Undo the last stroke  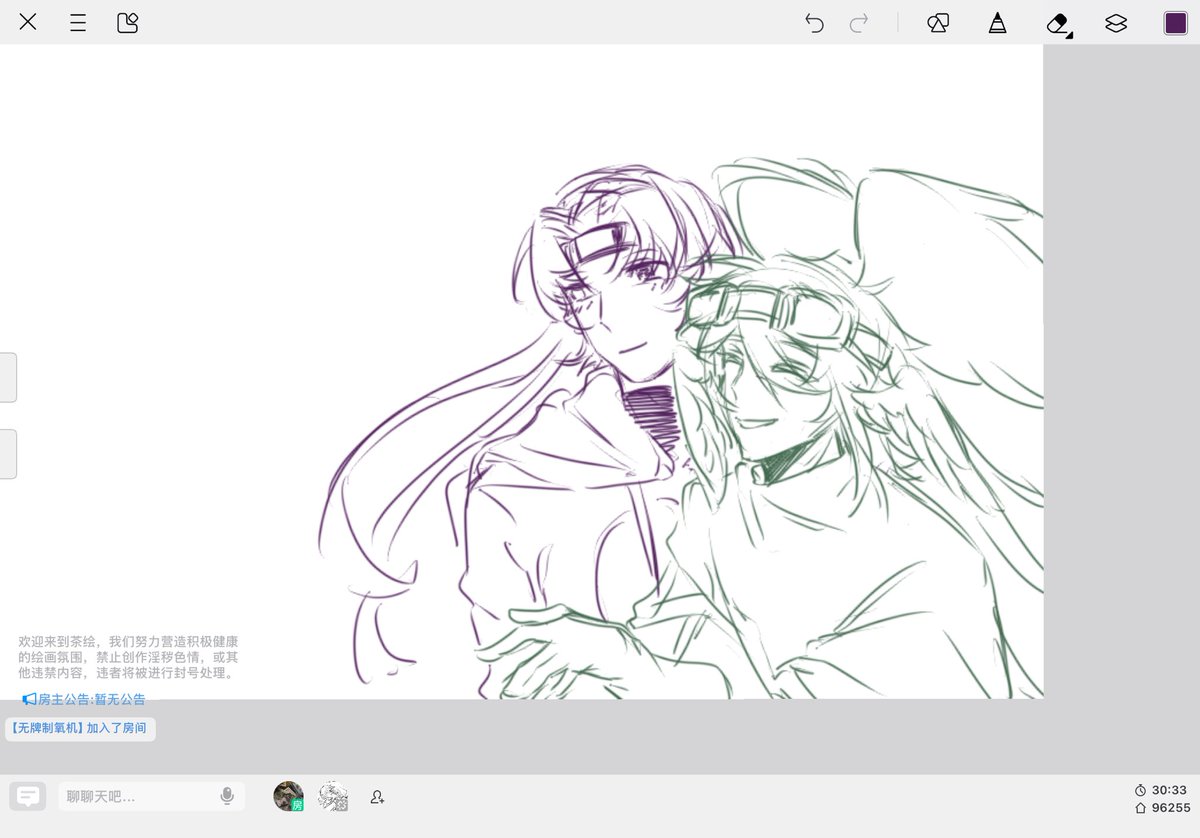814,23
